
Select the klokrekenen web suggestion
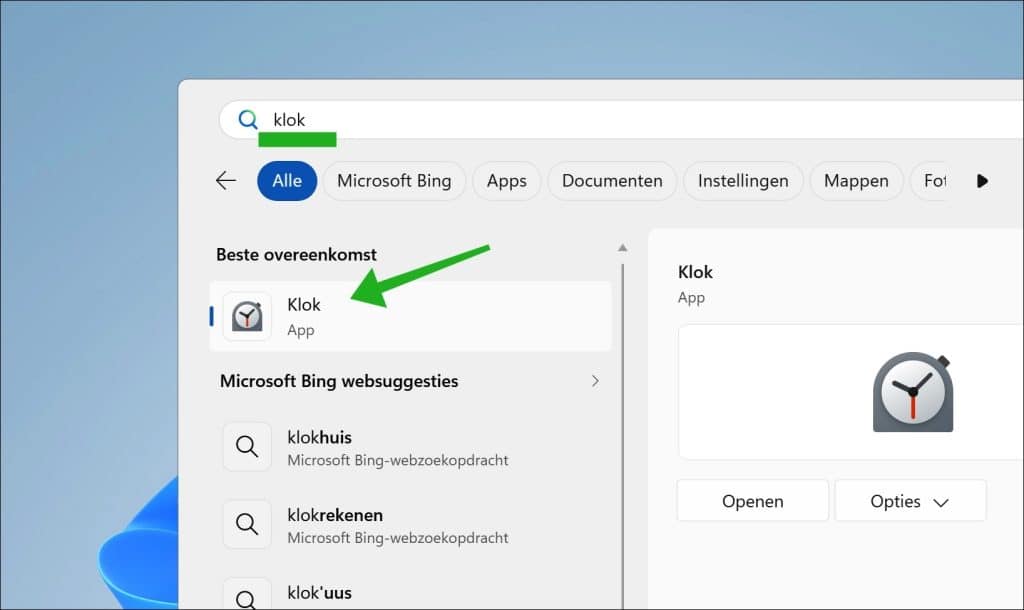tap(411, 525)
